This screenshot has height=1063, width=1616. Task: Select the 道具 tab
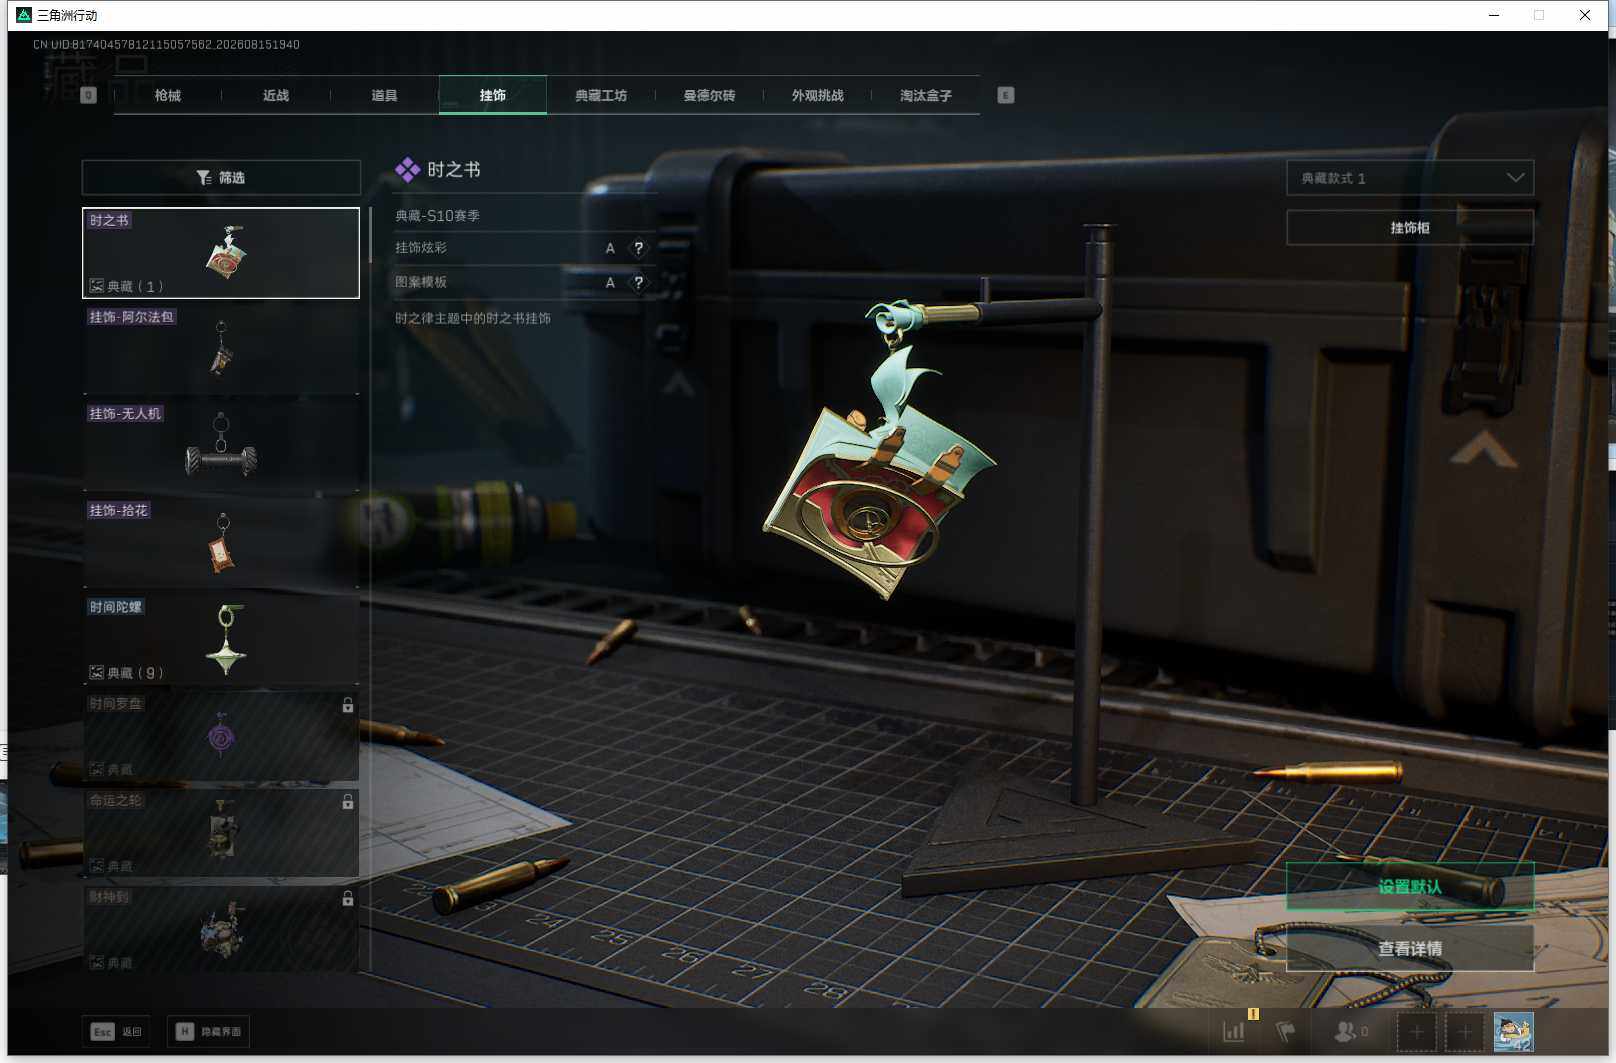click(384, 95)
